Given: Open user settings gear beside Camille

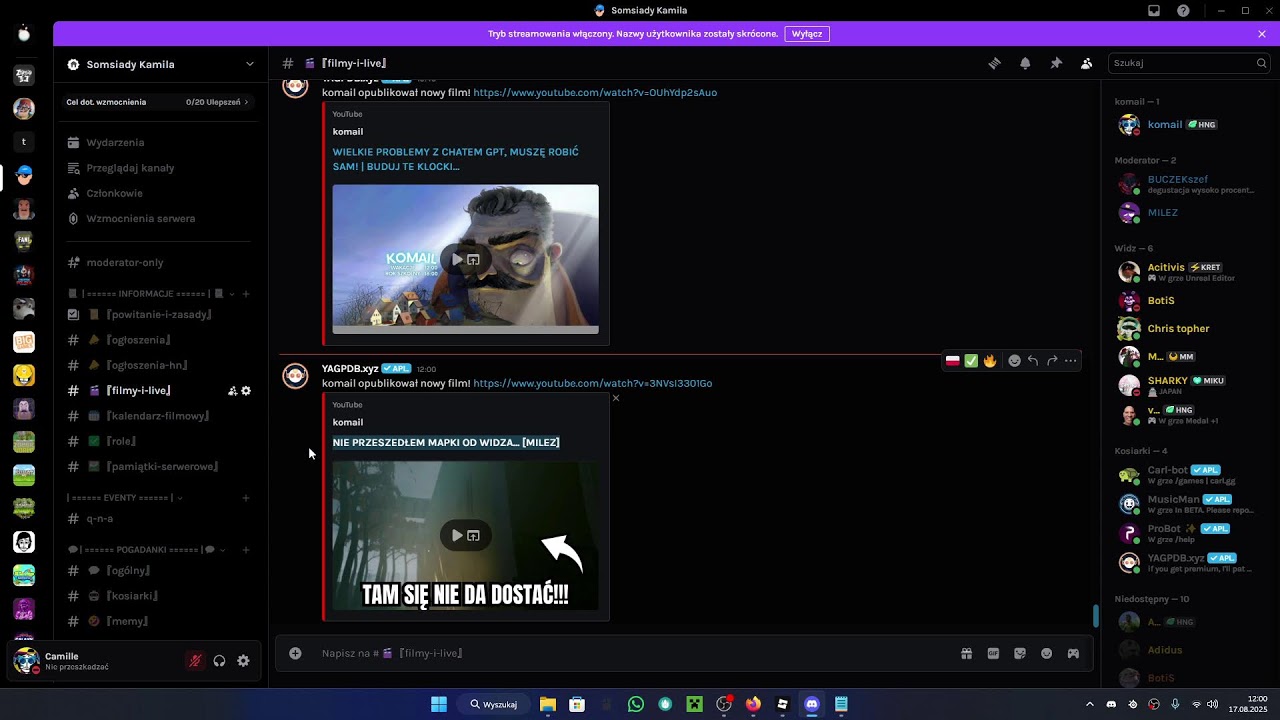Looking at the screenshot, I should (x=243, y=661).
